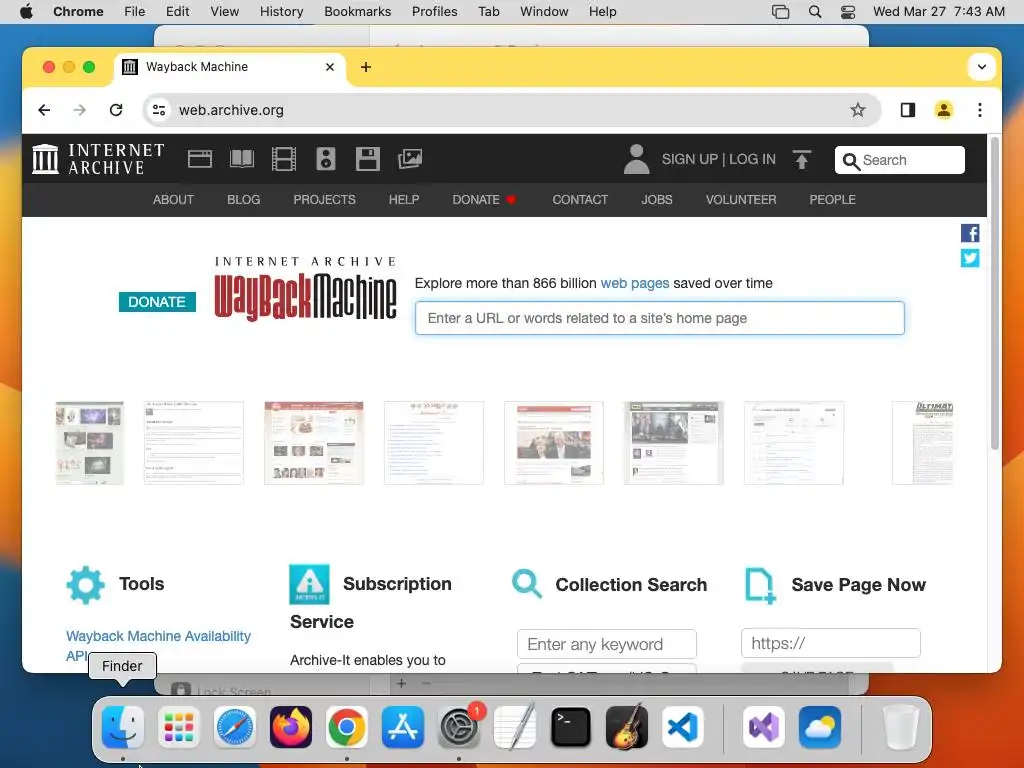Bookmark this page with star icon

point(857,110)
